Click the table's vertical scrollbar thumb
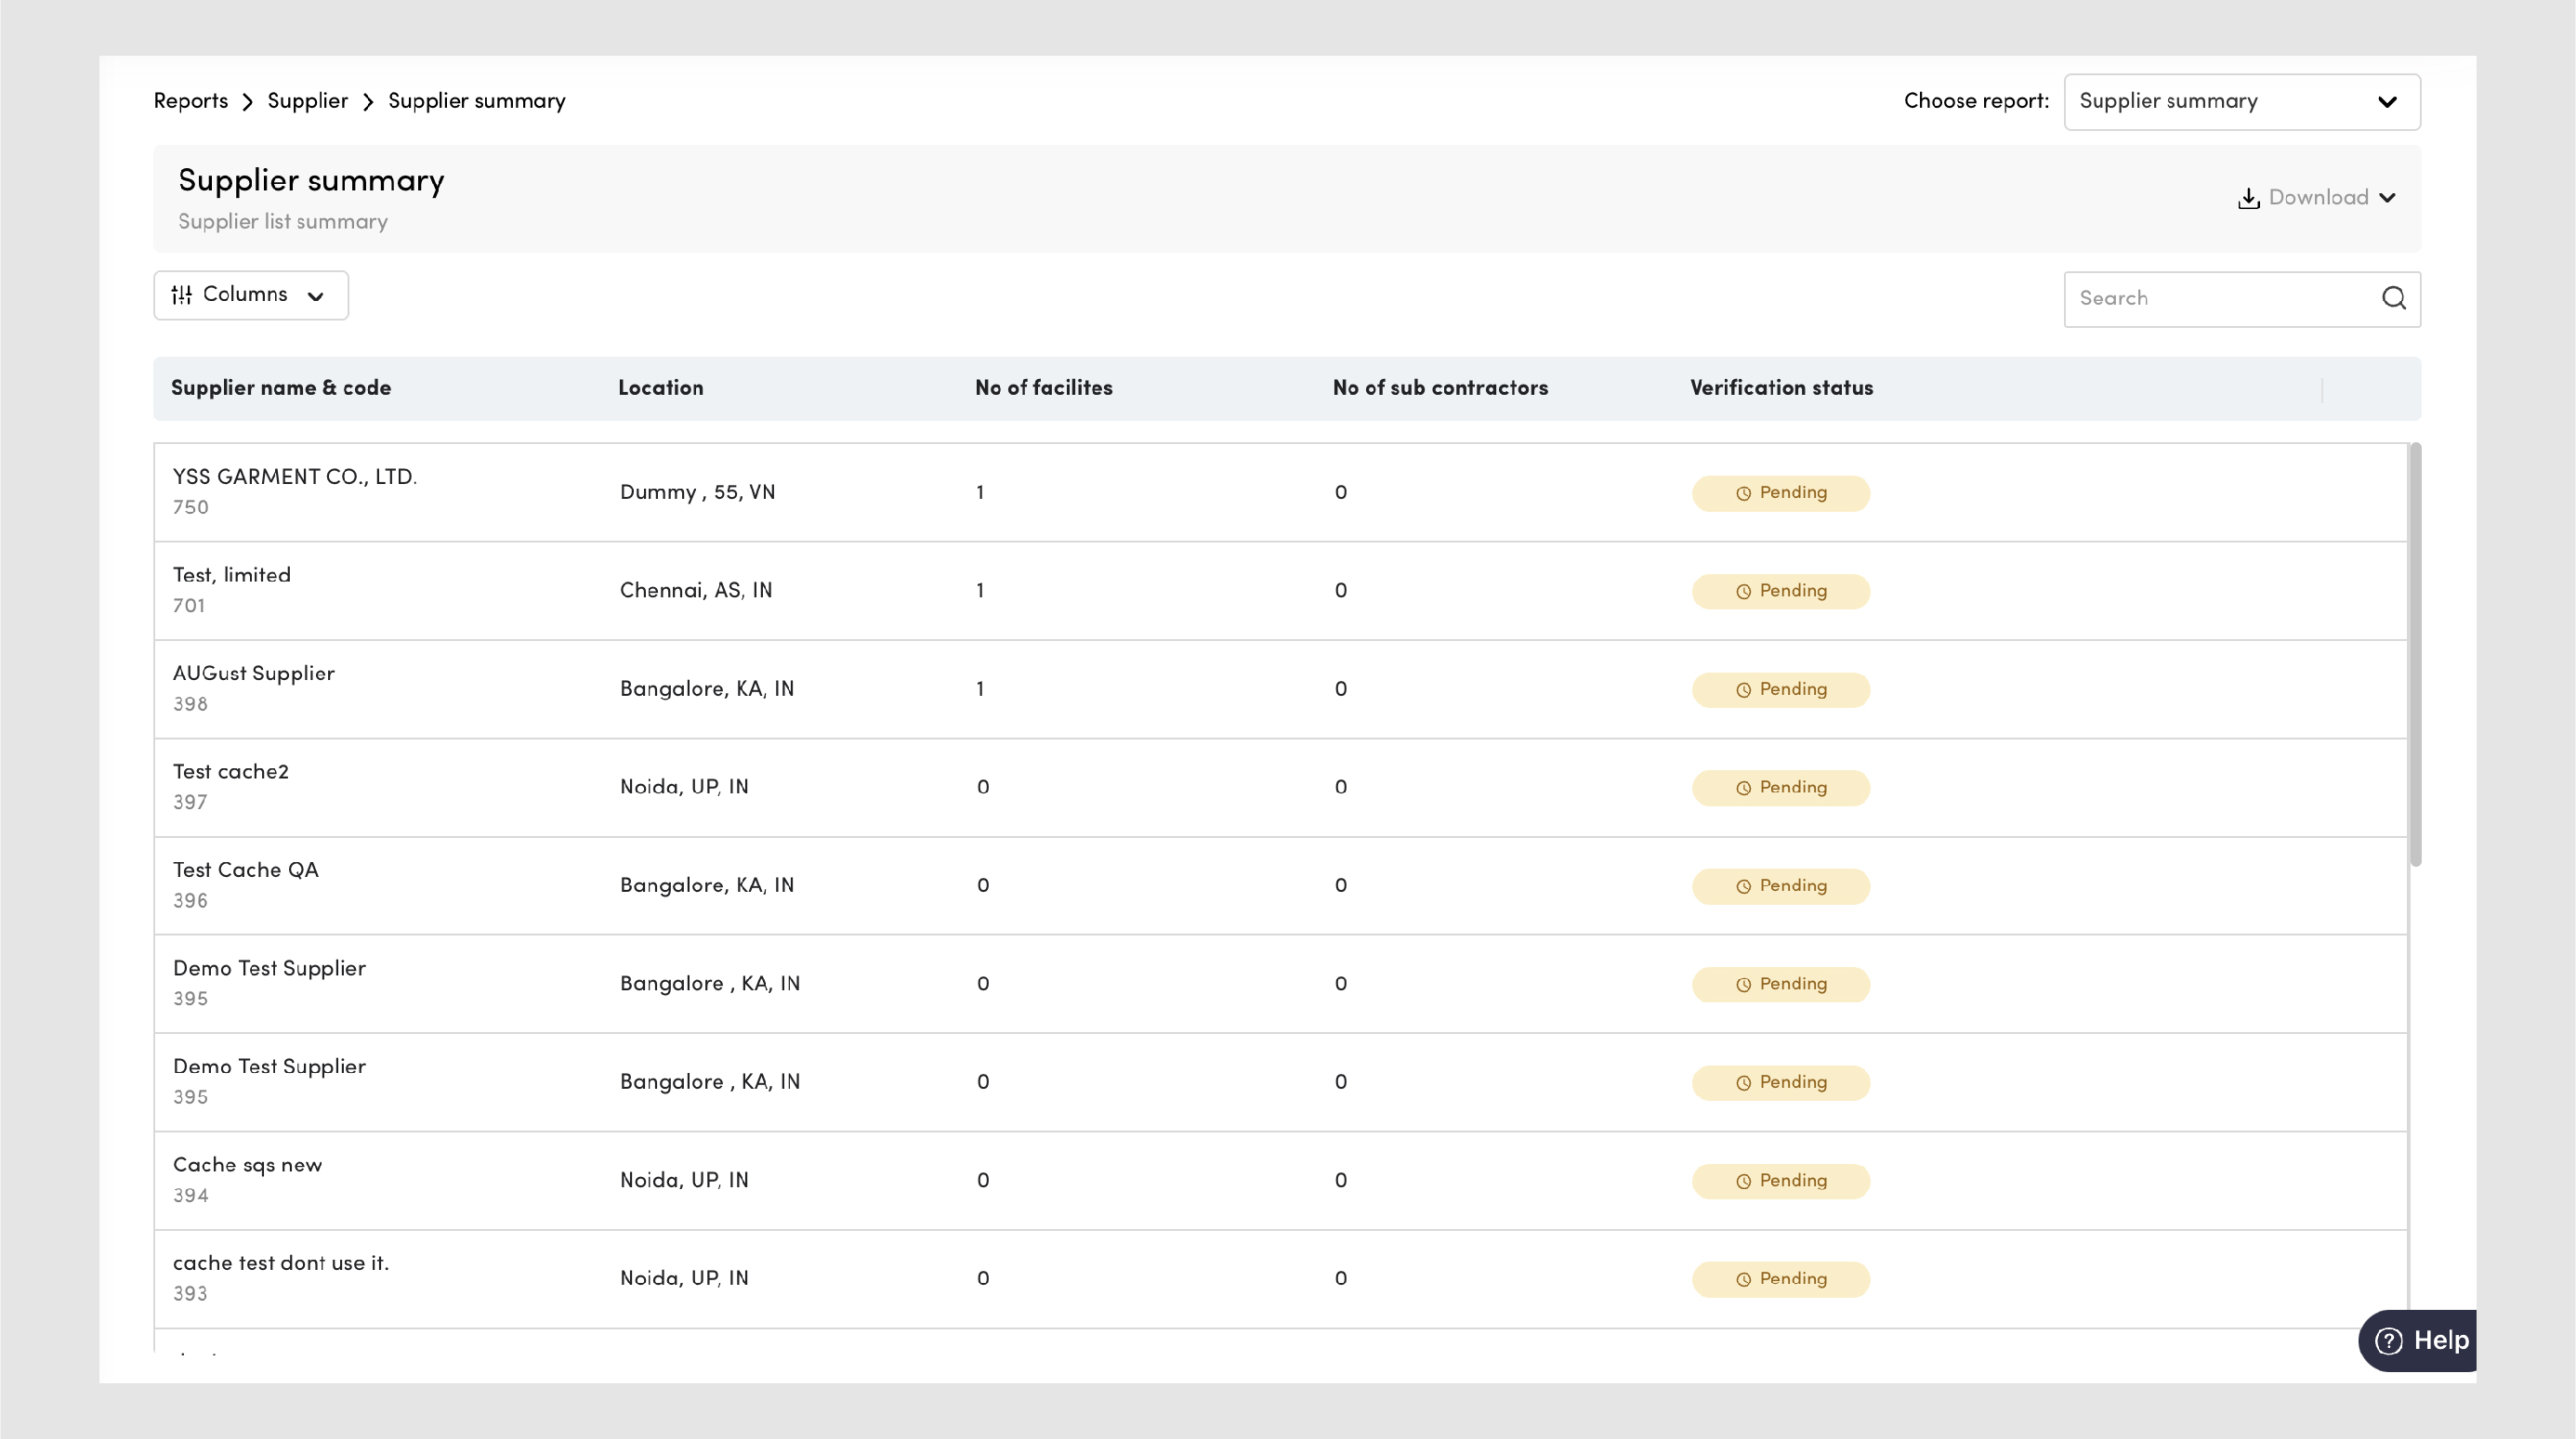 tap(2415, 655)
